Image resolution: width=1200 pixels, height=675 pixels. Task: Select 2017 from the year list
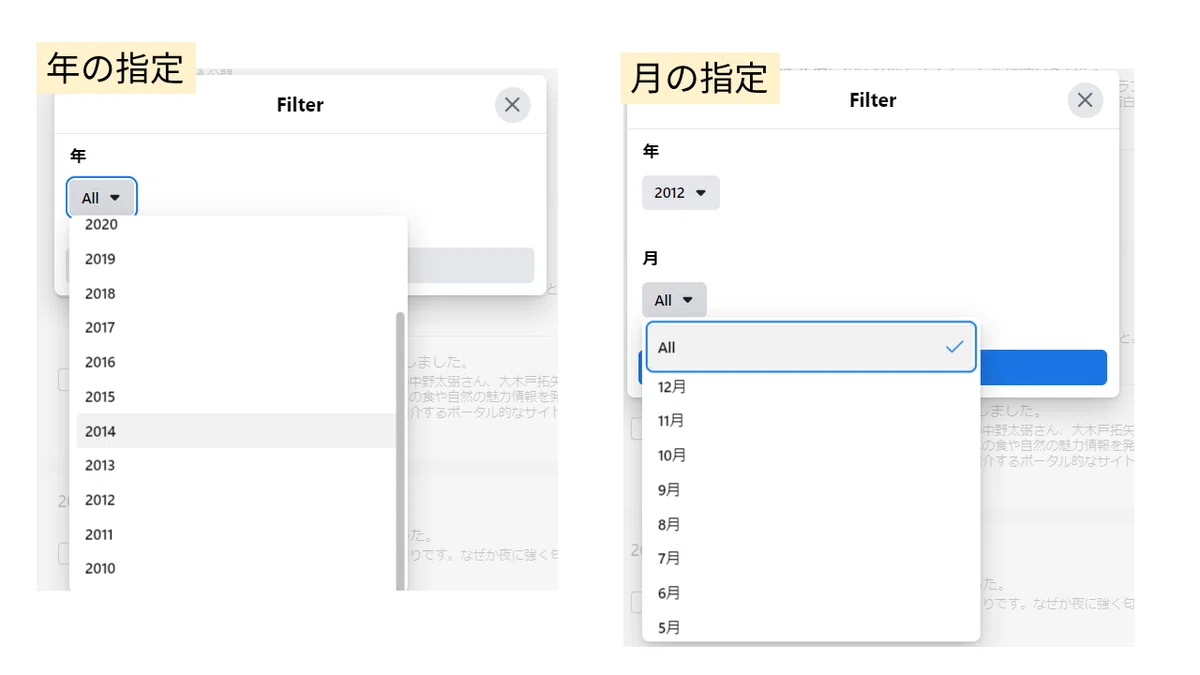[236, 327]
